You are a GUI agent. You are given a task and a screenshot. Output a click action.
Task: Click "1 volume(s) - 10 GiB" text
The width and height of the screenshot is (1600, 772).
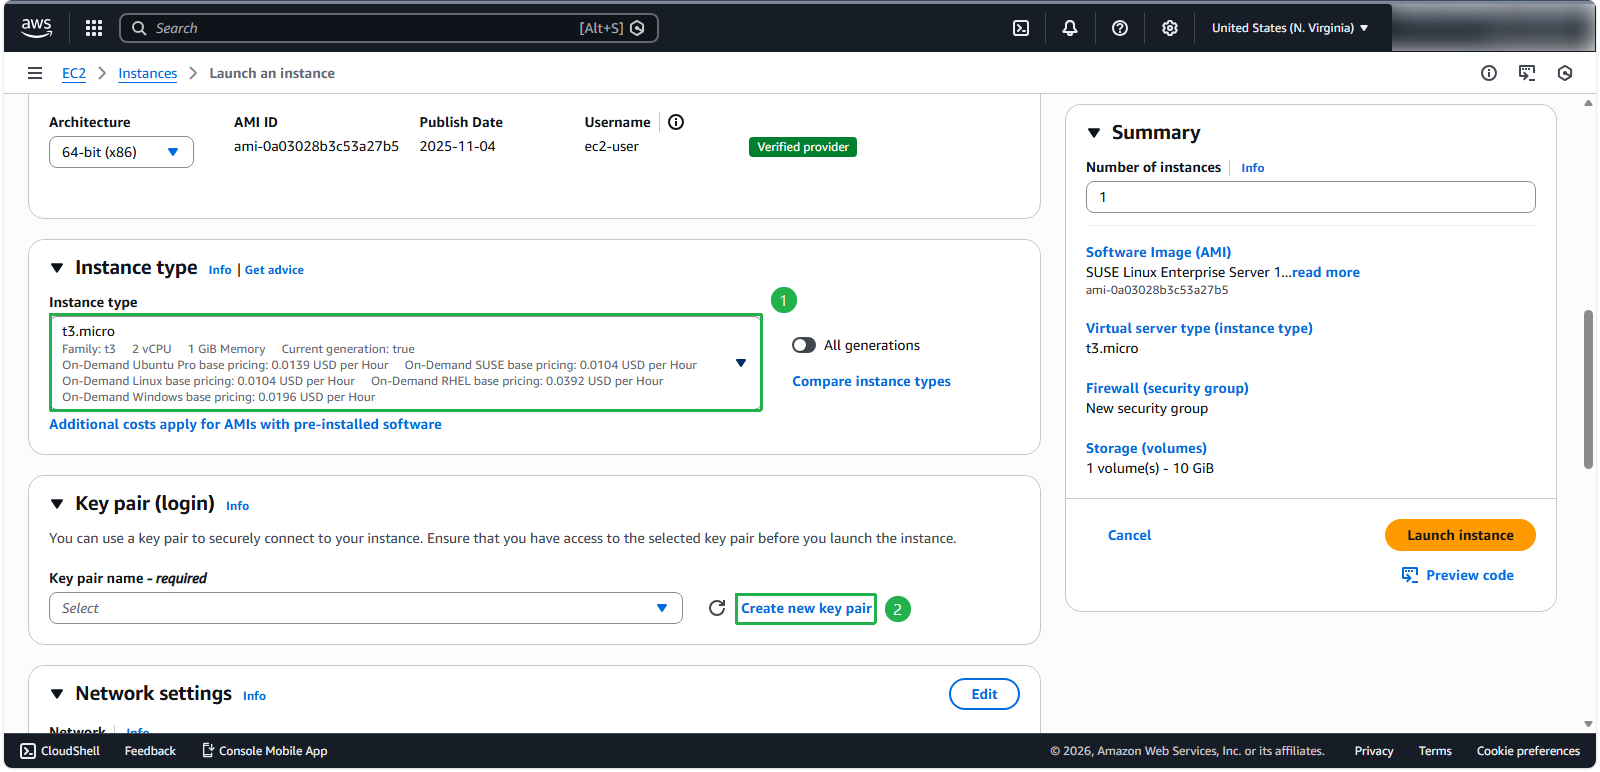1150,468
